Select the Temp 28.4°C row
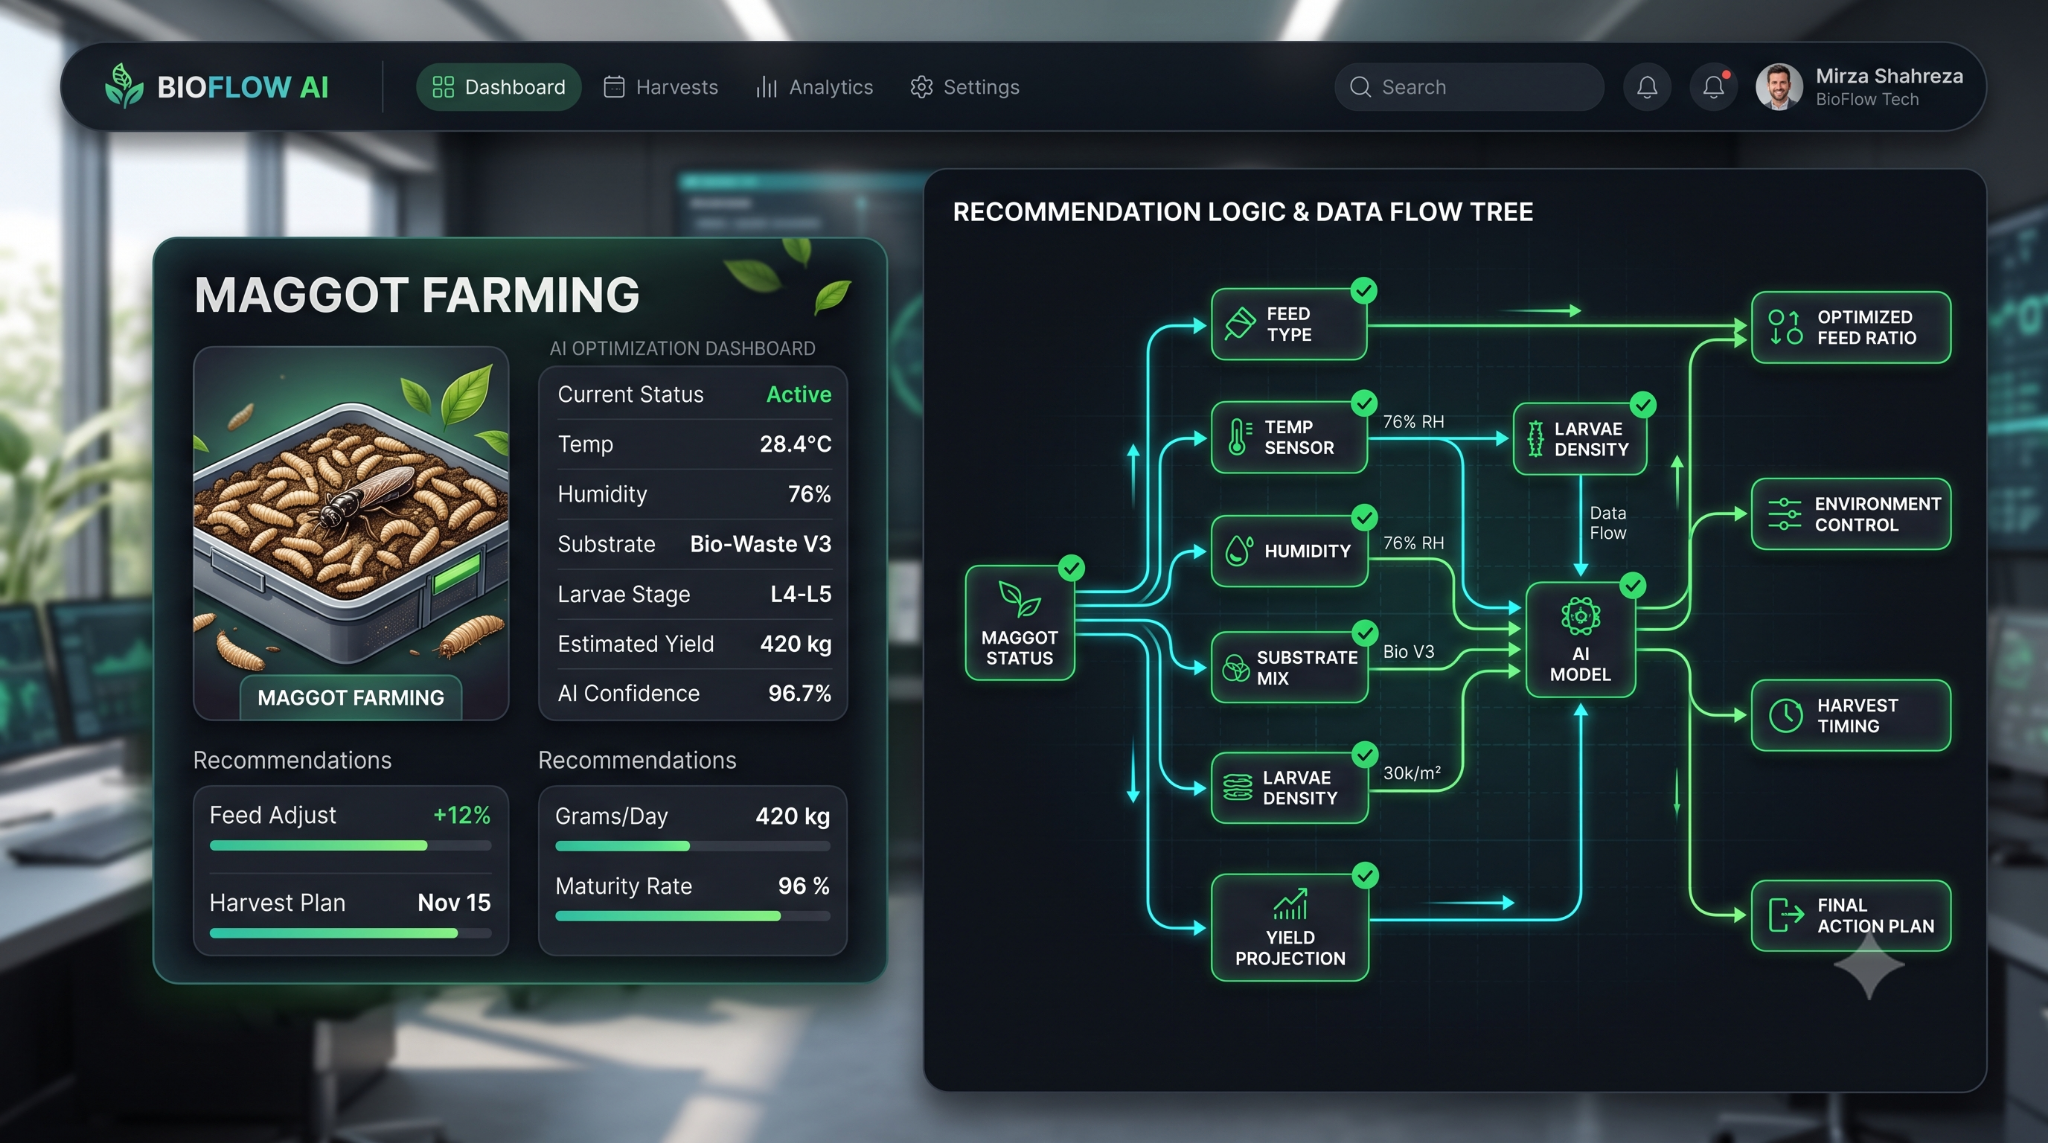This screenshot has height=1143, width=2048. (x=694, y=444)
